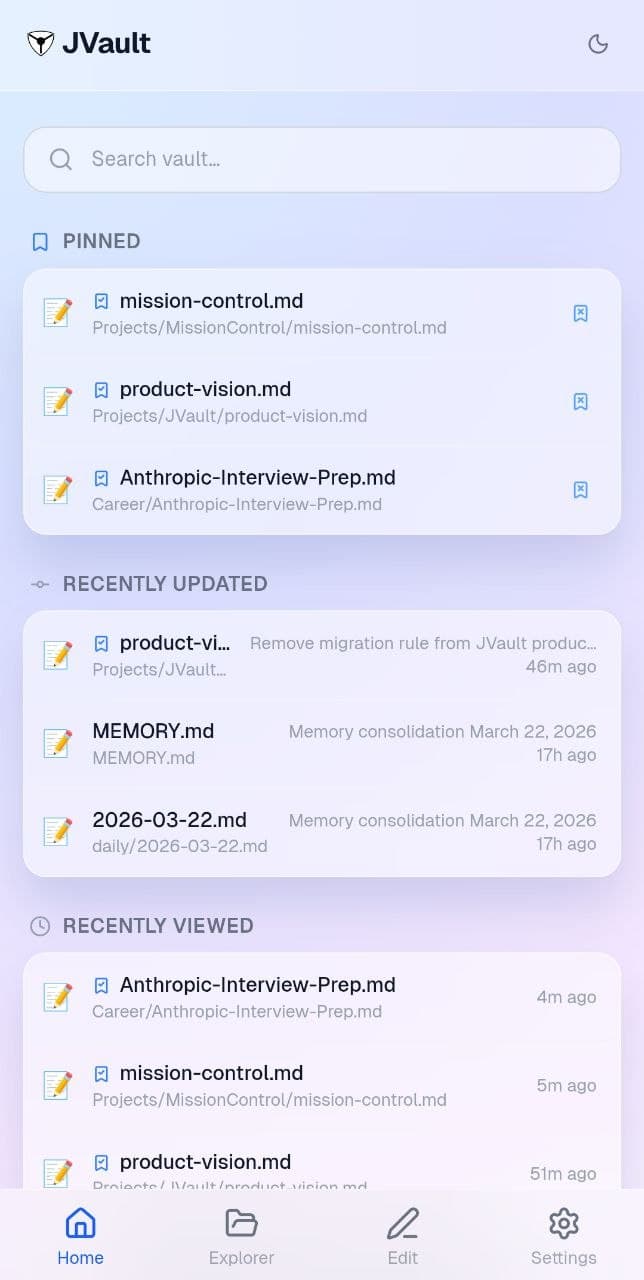The height and width of the screenshot is (1280, 644).
Task: Unpin Anthropic-Interview-Prep.md using its bookmark toggle
Action: (580, 490)
